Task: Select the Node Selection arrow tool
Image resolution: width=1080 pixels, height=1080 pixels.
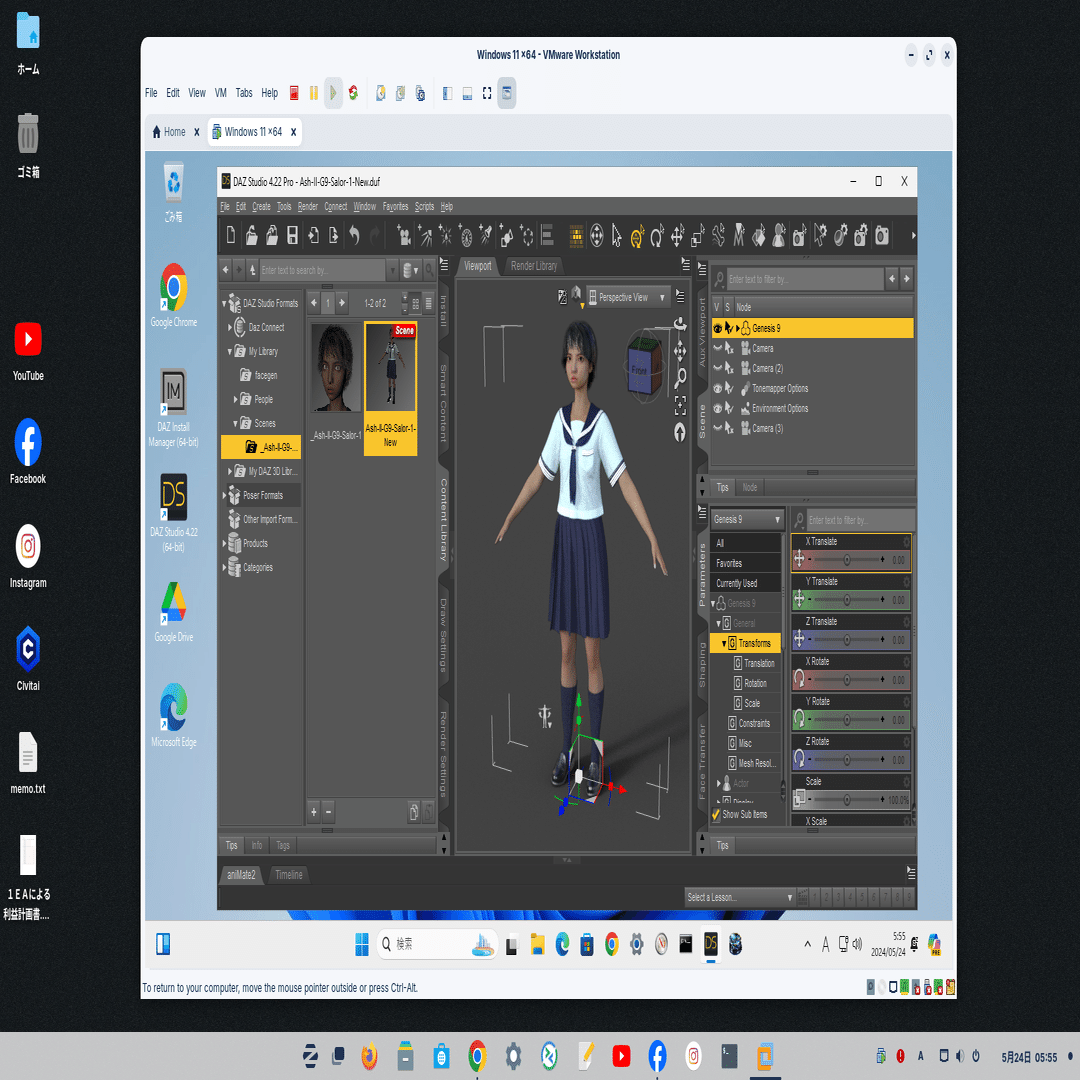Action: (x=617, y=234)
